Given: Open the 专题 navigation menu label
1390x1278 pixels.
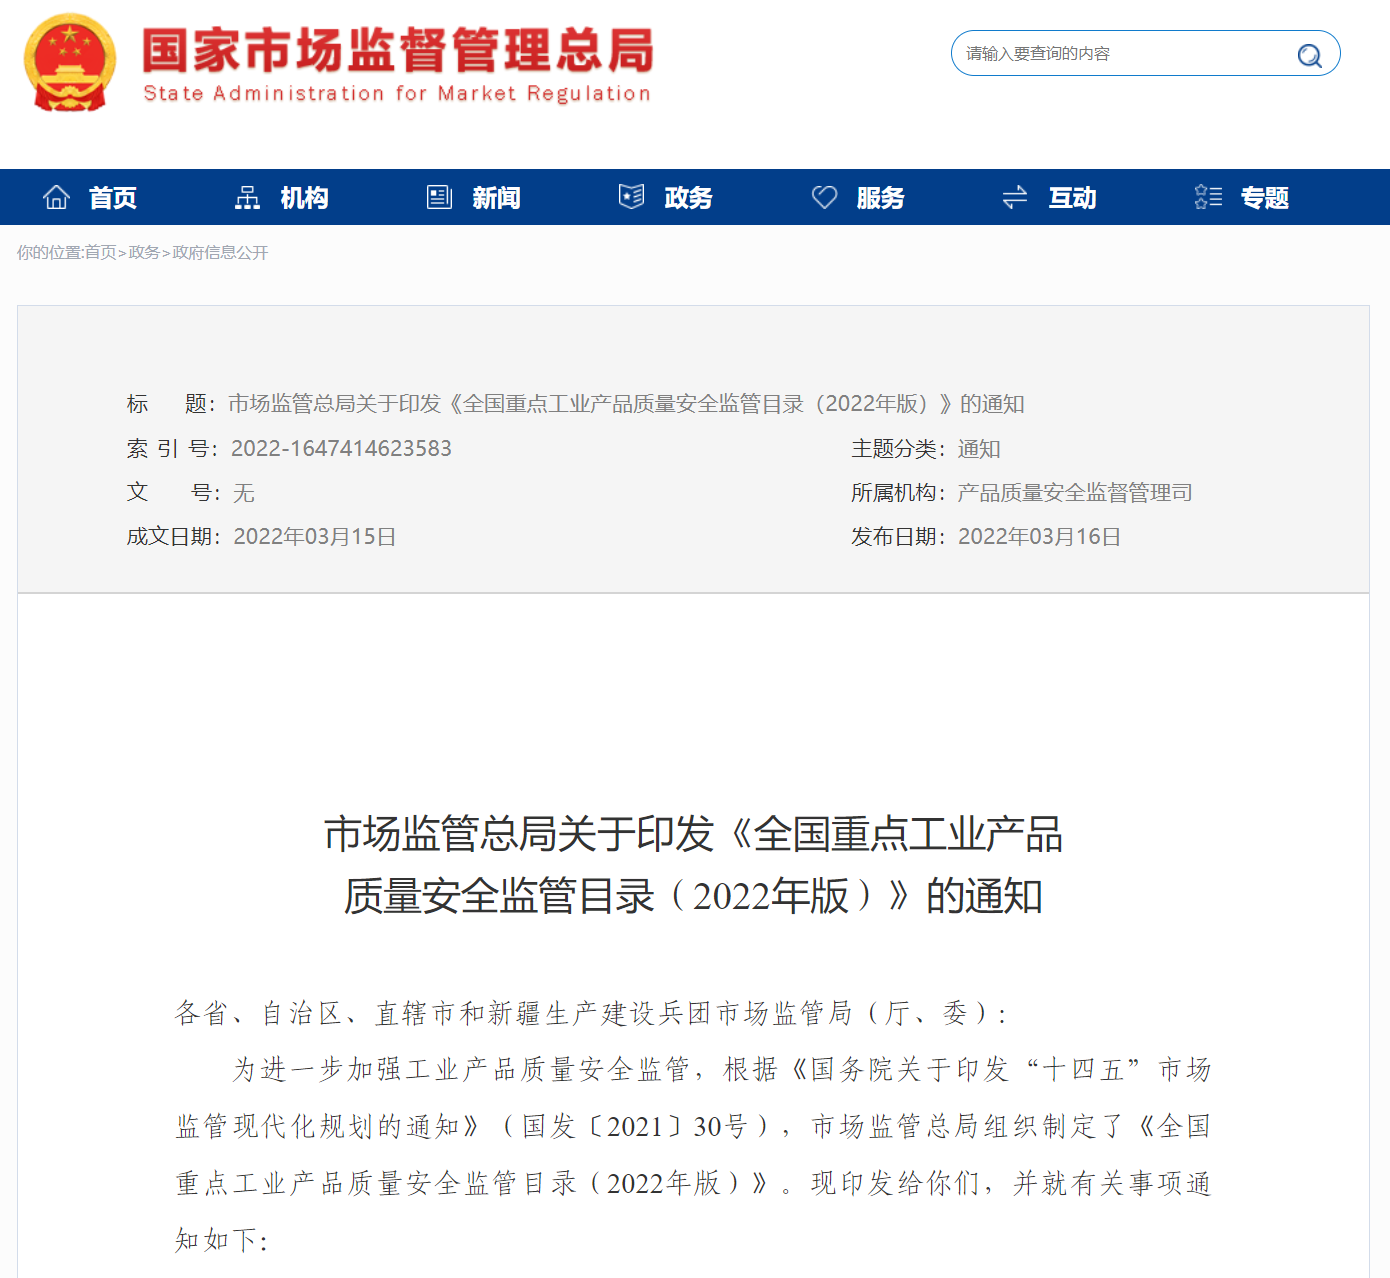Looking at the screenshot, I should (x=1264, y=198).
